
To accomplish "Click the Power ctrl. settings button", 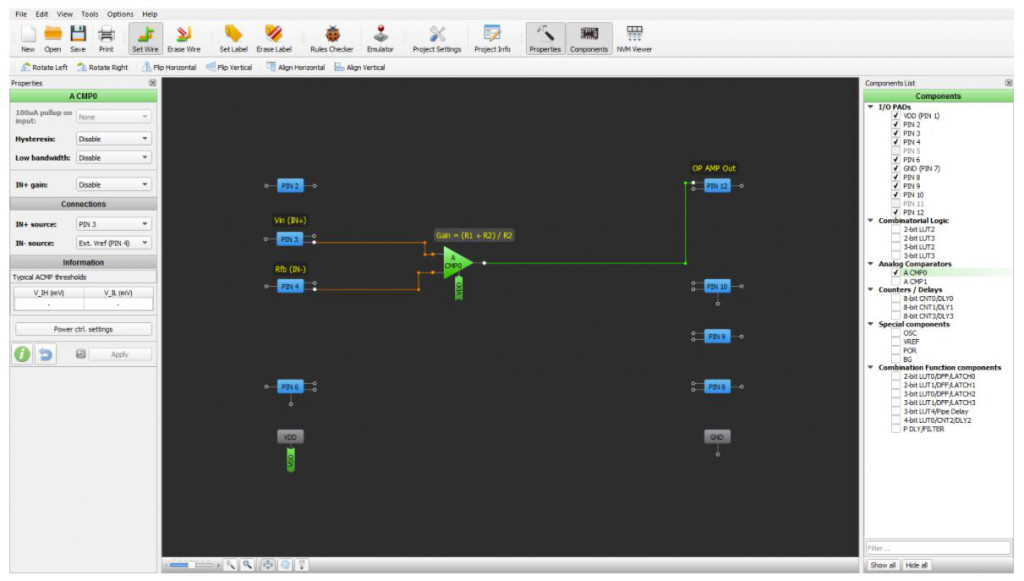I will 83,329.
